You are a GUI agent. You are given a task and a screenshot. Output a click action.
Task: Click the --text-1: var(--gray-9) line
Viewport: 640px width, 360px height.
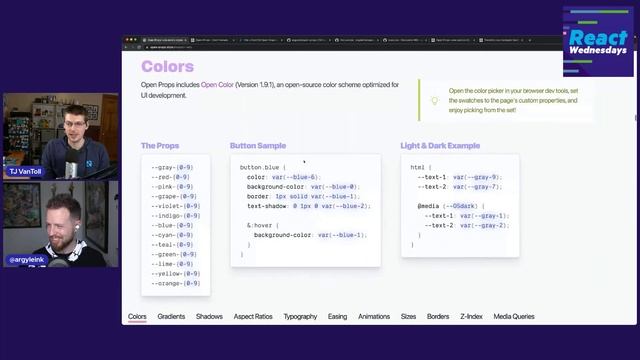point(460,177)
